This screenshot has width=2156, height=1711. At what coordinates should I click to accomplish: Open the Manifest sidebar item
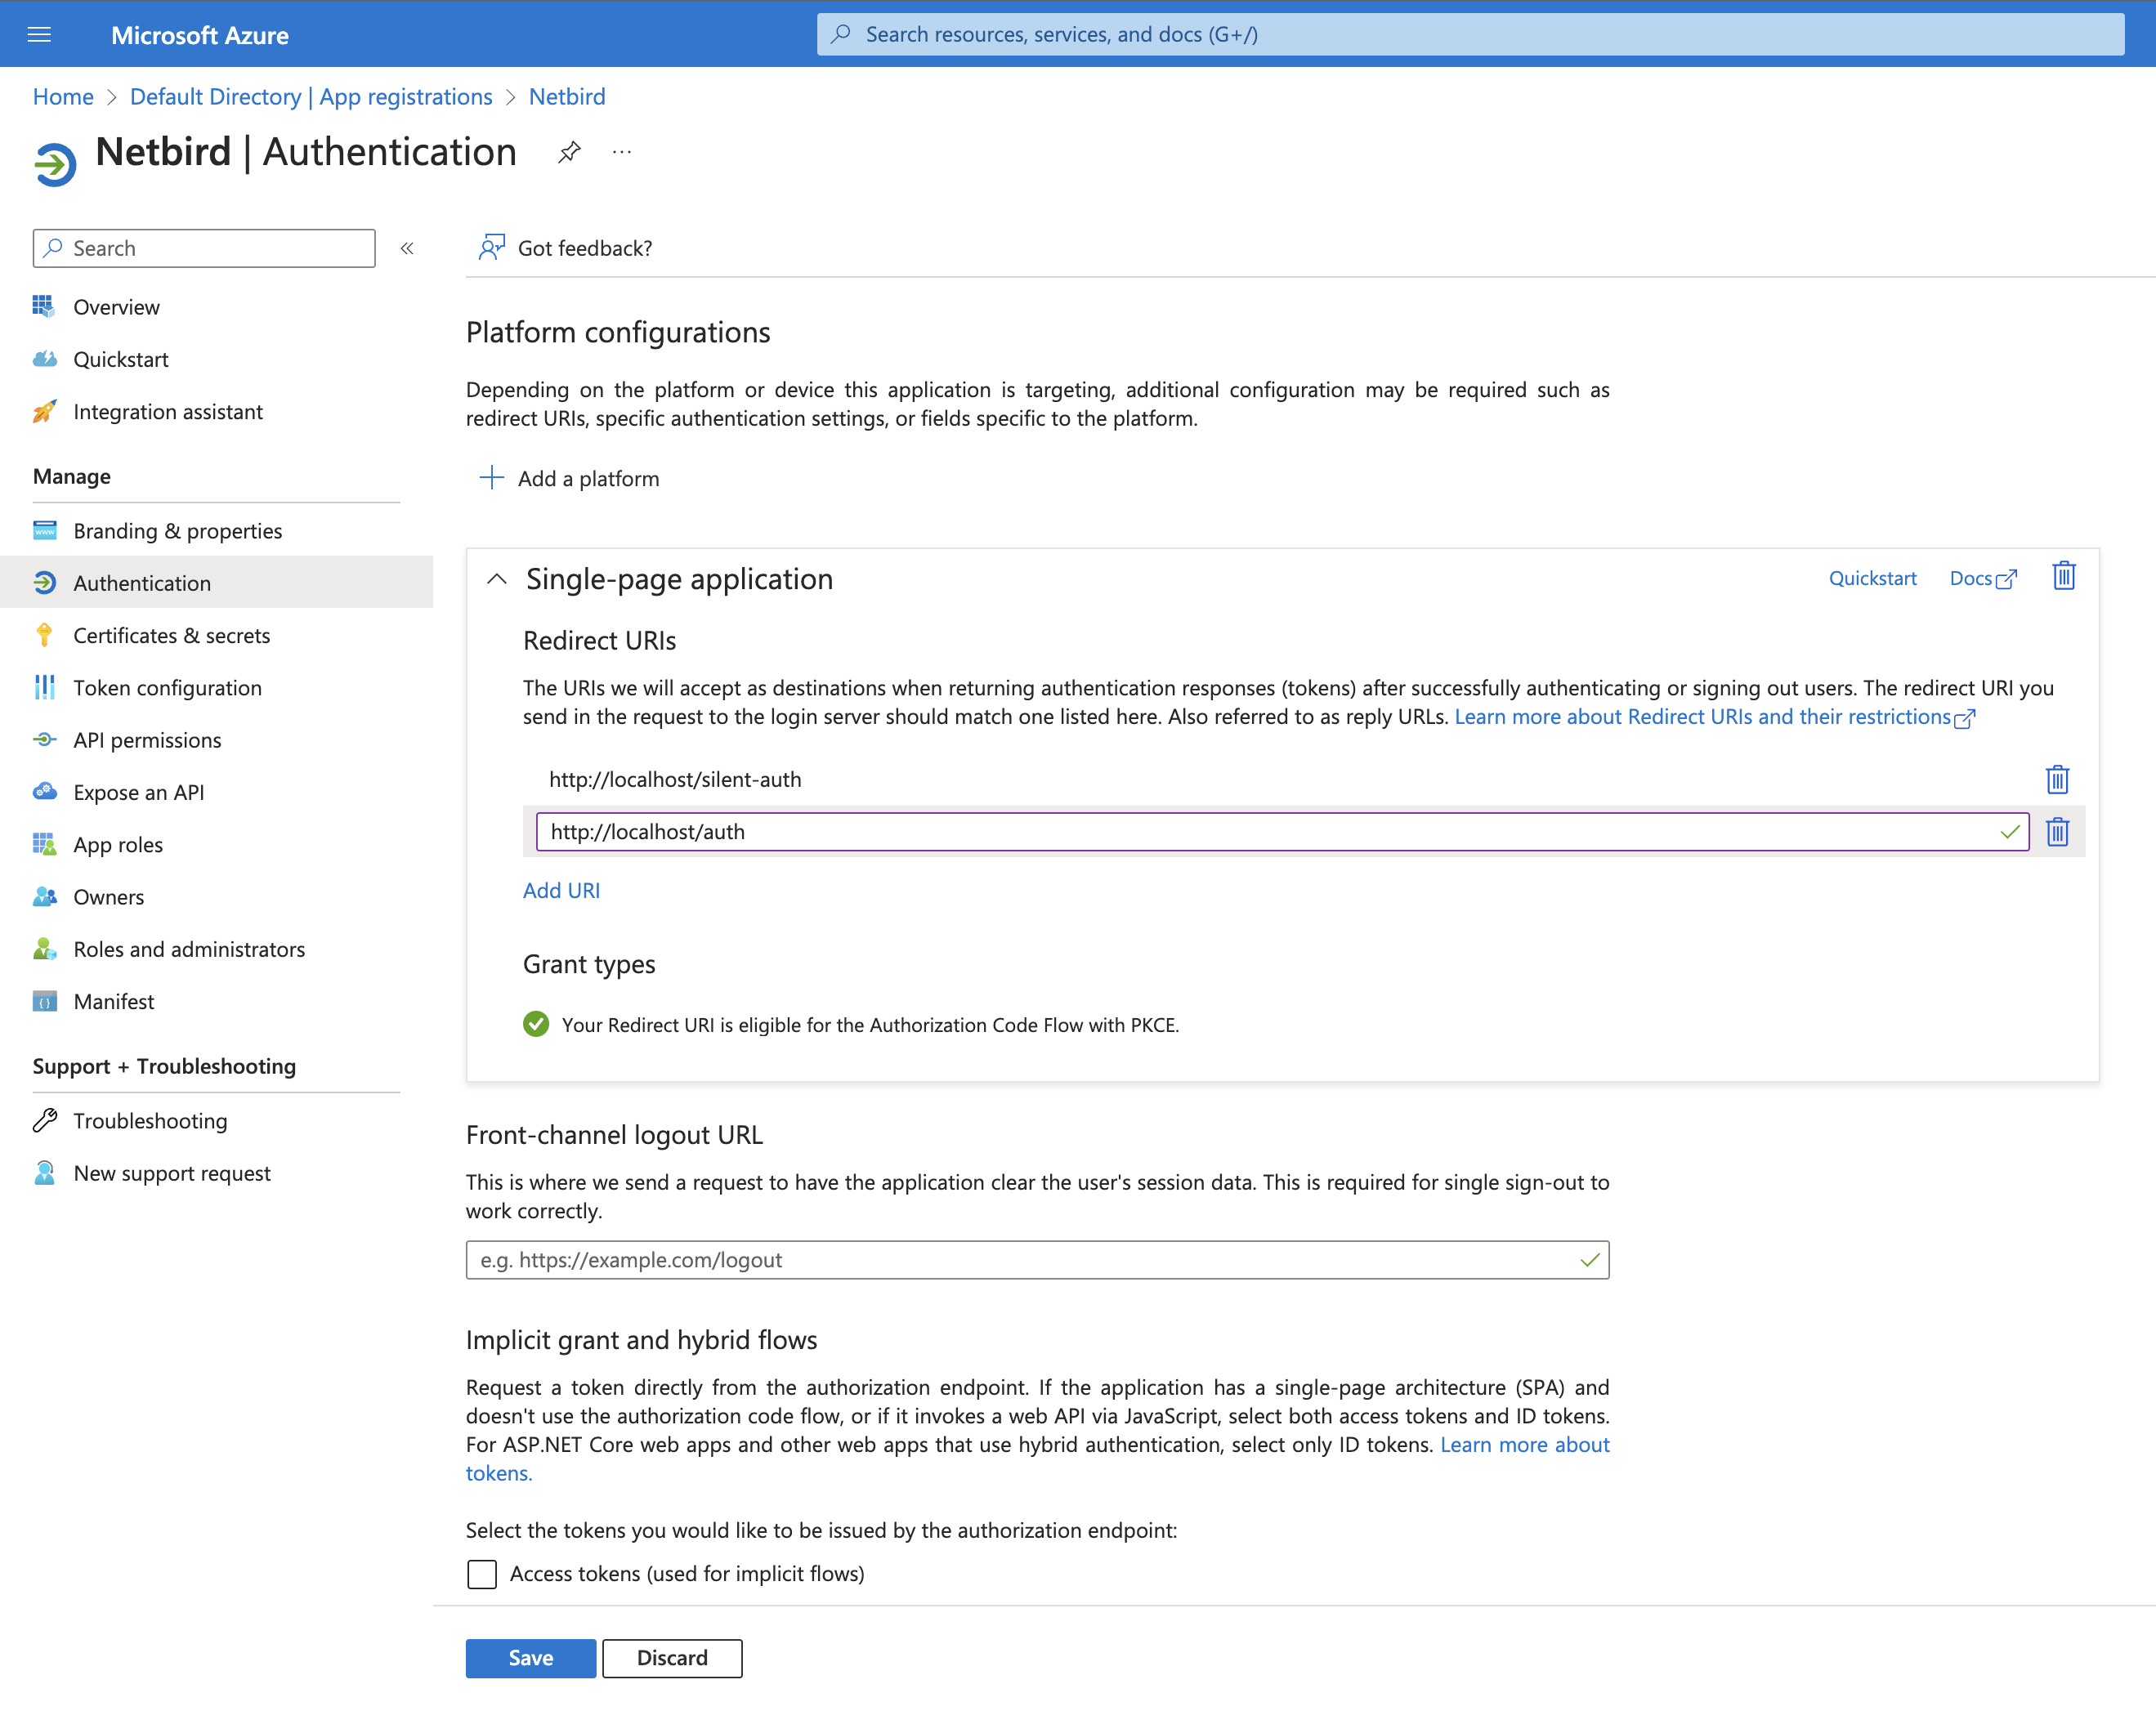pos(113,1001)
